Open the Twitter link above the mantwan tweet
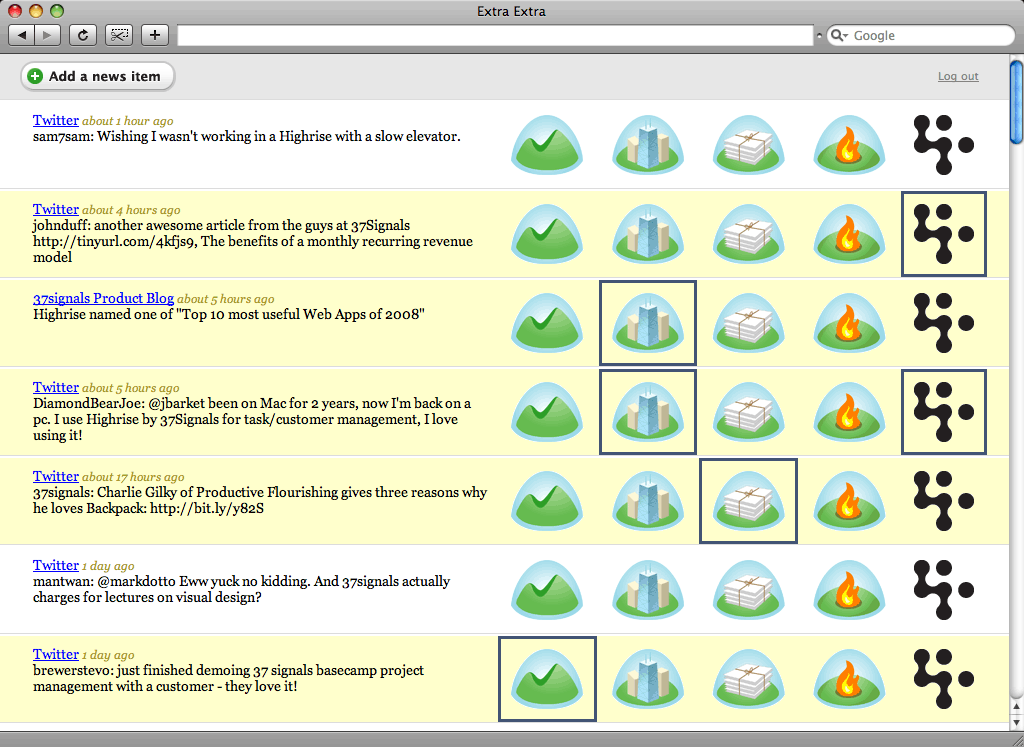This screenshot has width=1024, height=747. coord(56,565)
